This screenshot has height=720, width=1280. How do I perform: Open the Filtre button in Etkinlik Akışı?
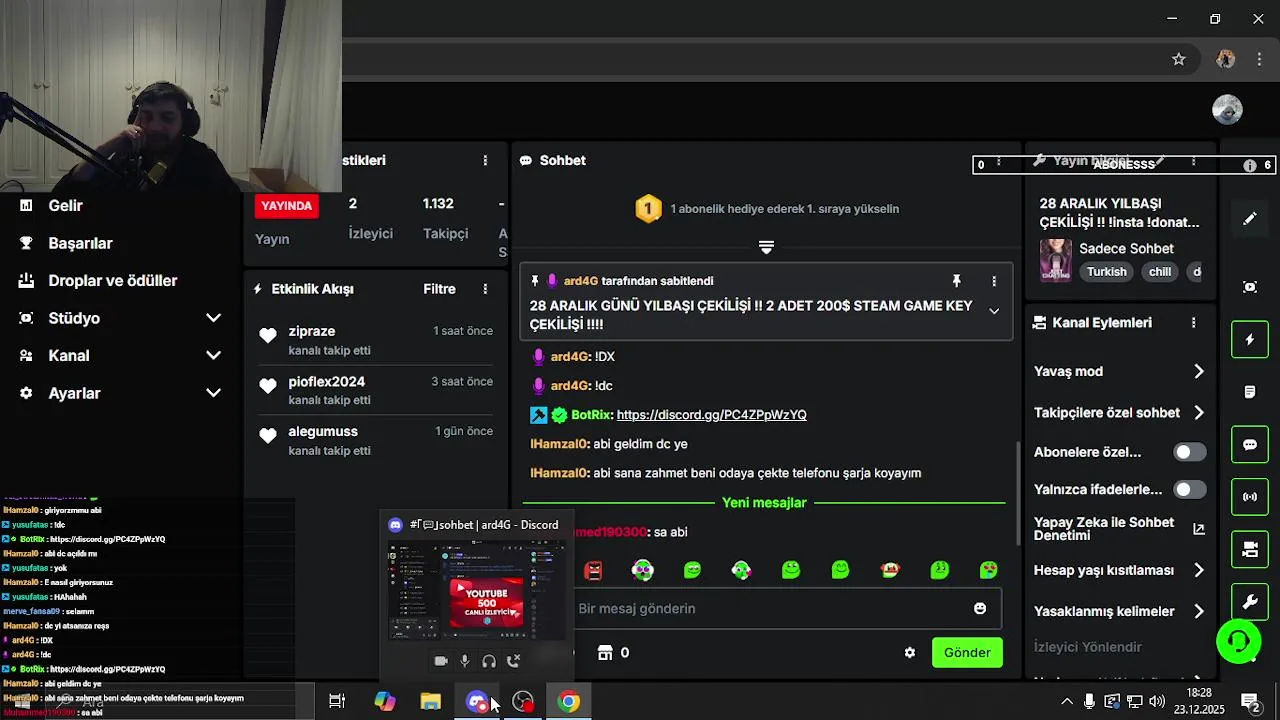[x=439, y=289]
